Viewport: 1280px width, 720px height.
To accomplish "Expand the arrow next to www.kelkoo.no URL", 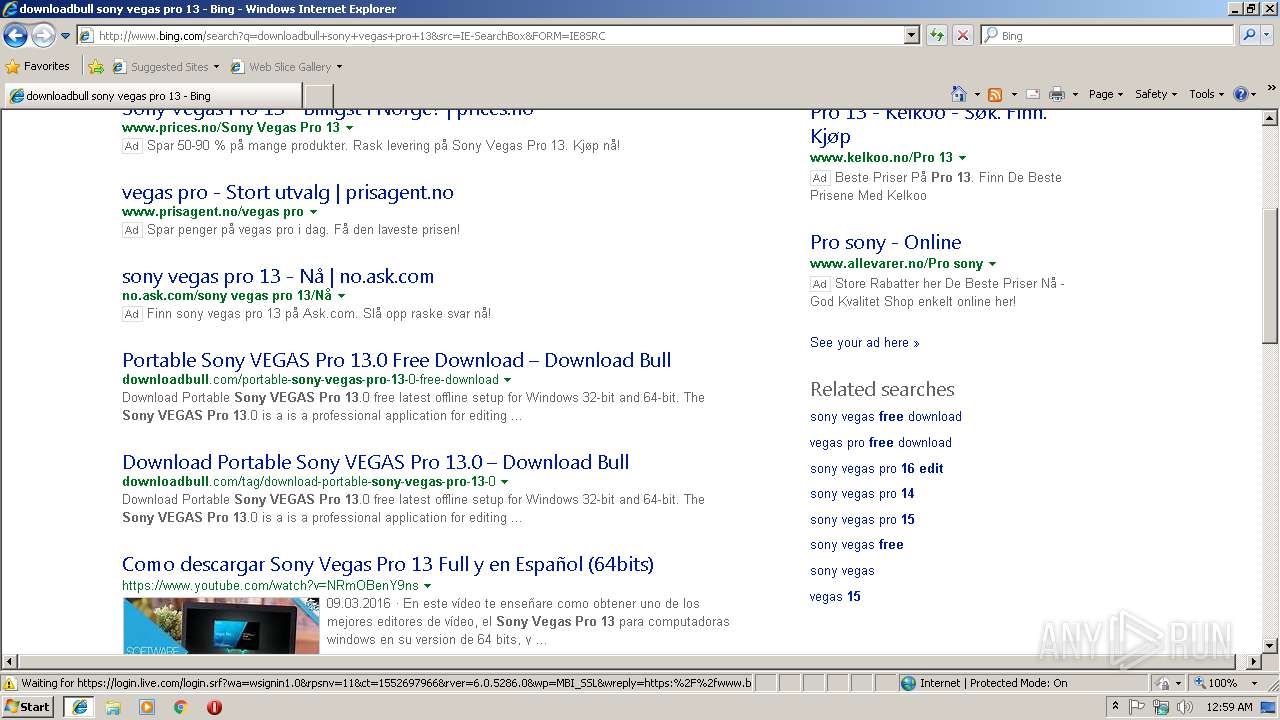I will point(962,158).
